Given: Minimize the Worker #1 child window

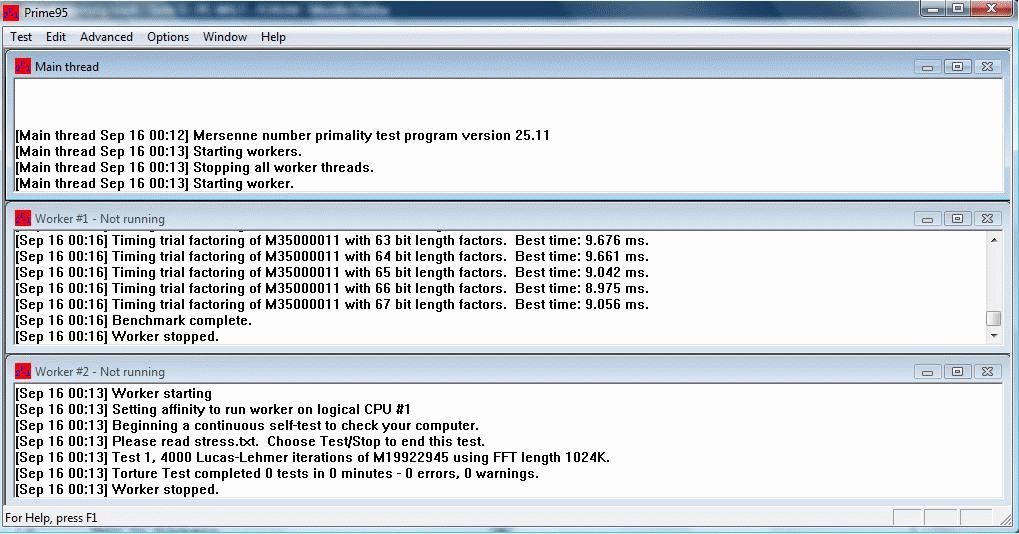Looking at the screenshot, I should coord(927,218).
